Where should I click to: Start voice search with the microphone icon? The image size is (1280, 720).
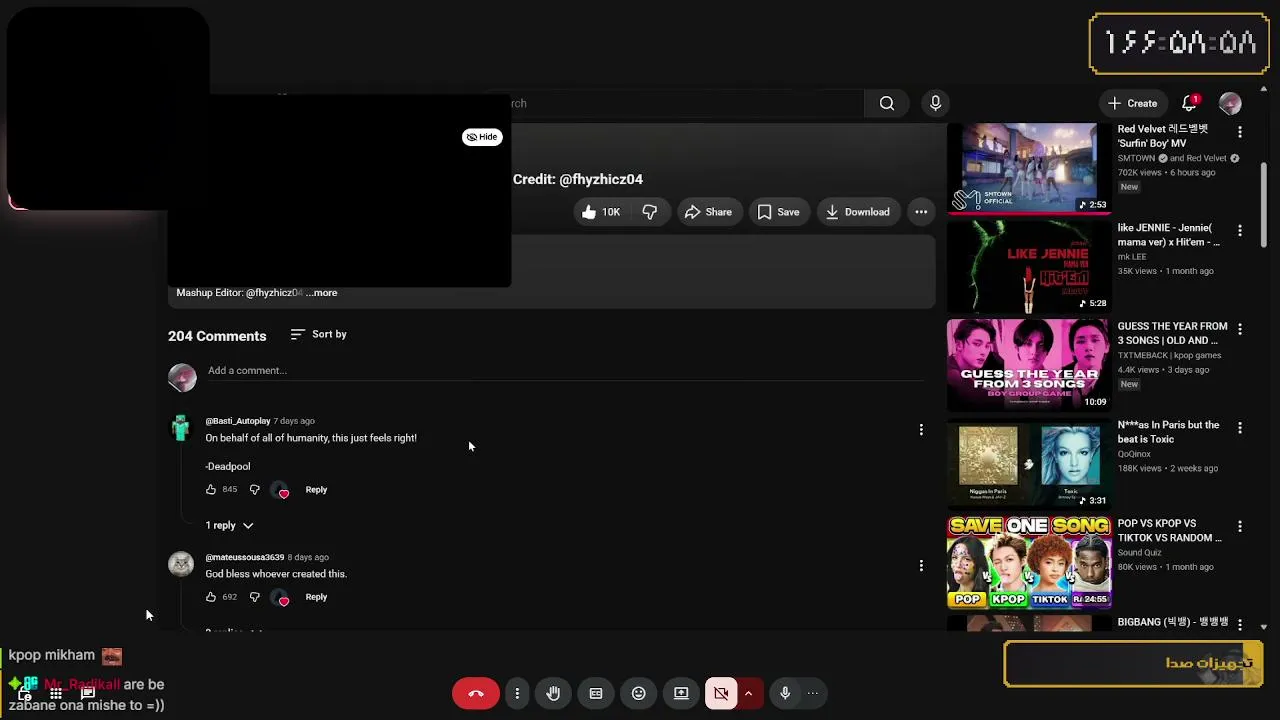pos(936,103)
